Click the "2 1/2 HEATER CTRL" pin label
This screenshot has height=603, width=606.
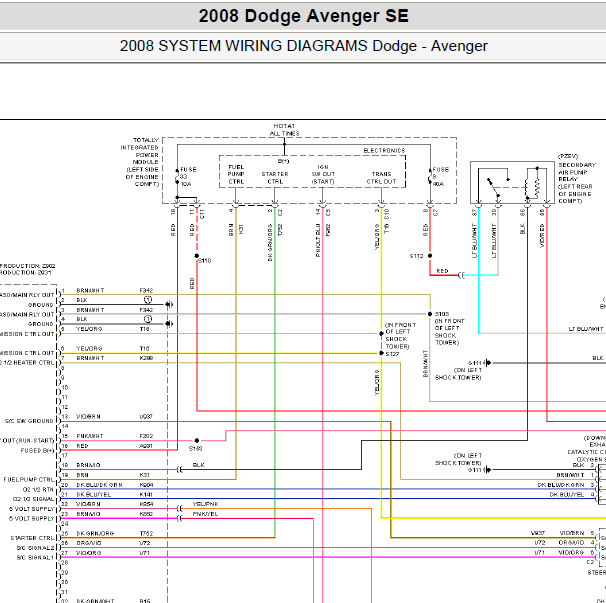click(x=27, y=363)
